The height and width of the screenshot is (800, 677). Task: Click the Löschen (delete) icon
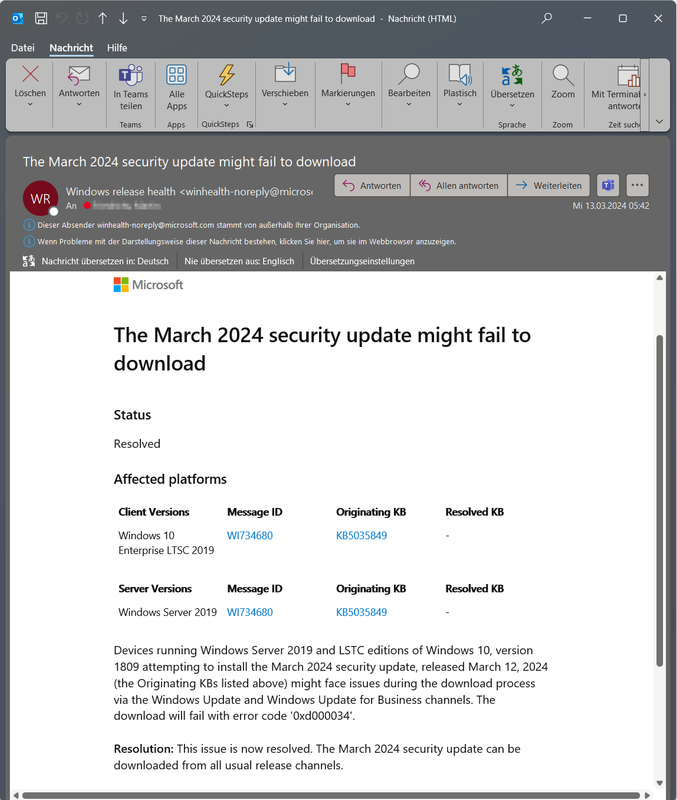[x=30, y=74]
